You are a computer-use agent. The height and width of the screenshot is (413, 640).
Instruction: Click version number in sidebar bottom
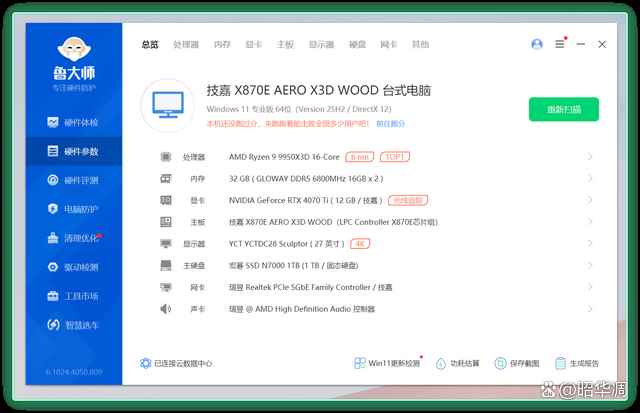(x=74, y=372)
